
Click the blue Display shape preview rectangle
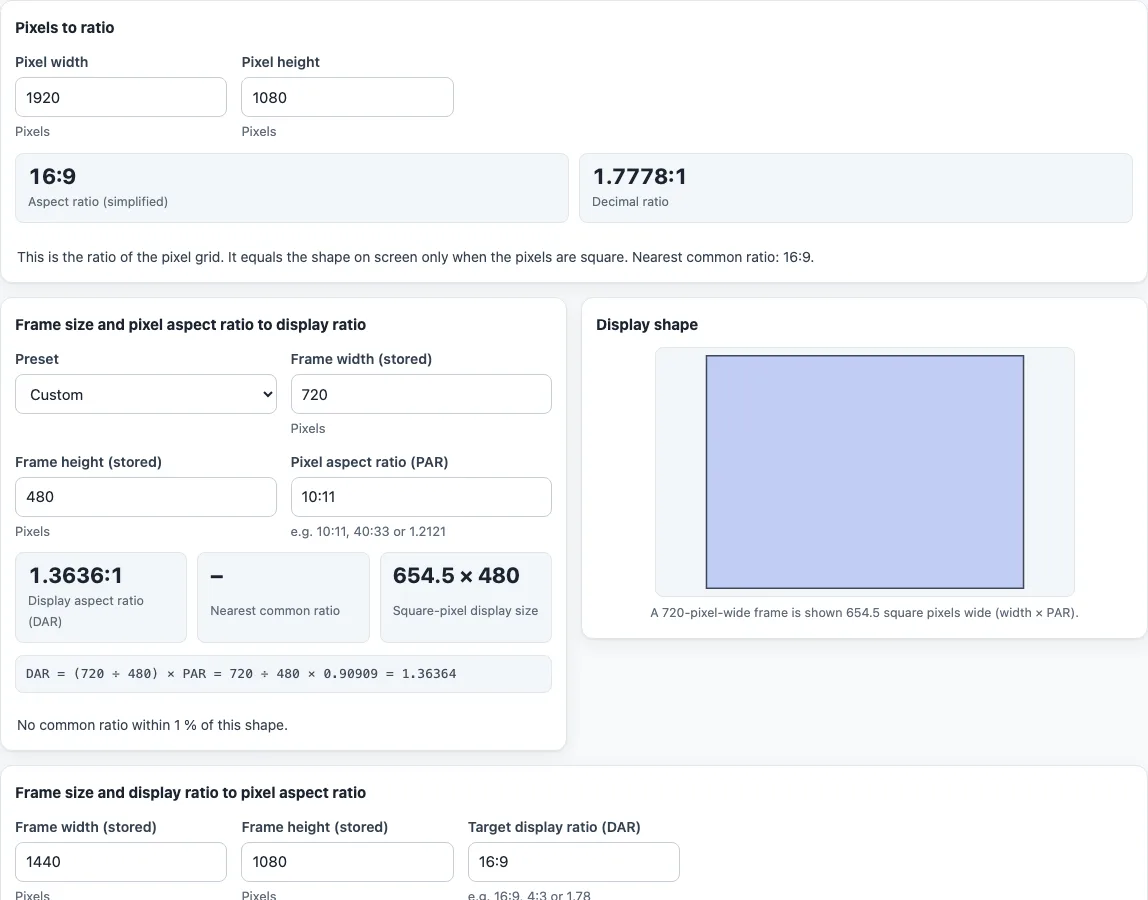865,472
